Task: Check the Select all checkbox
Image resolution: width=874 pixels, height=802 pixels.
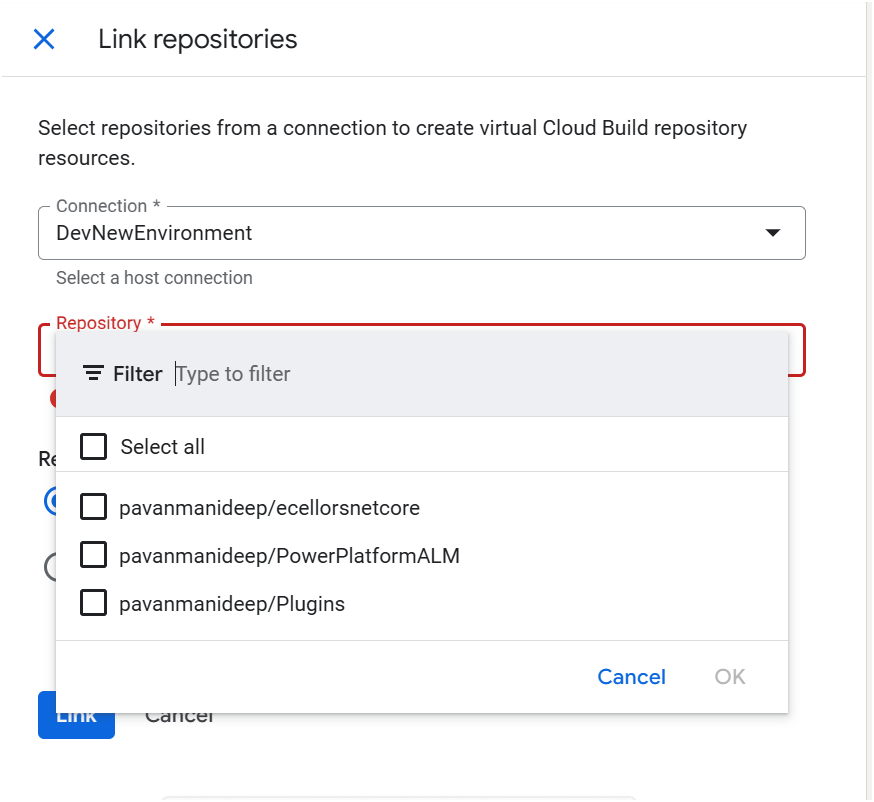Action: (94, 446)
